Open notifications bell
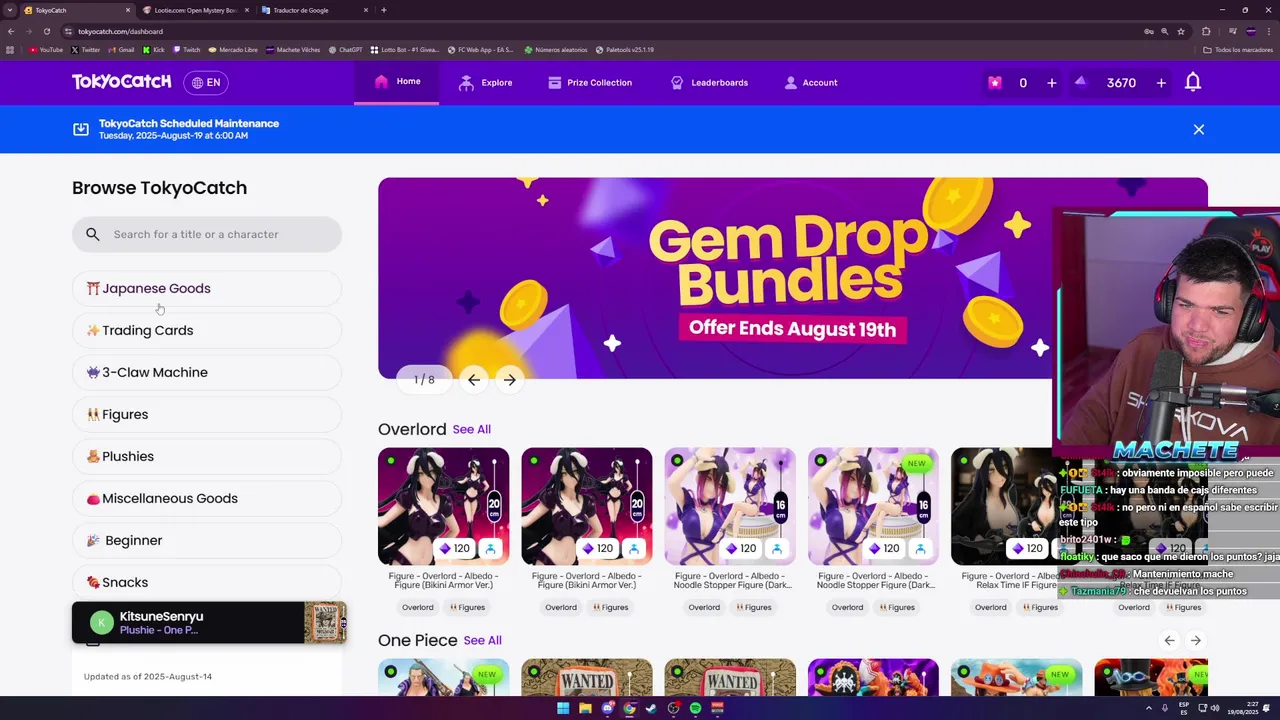Screen dimensions: 1280x720 point(1193,83)
